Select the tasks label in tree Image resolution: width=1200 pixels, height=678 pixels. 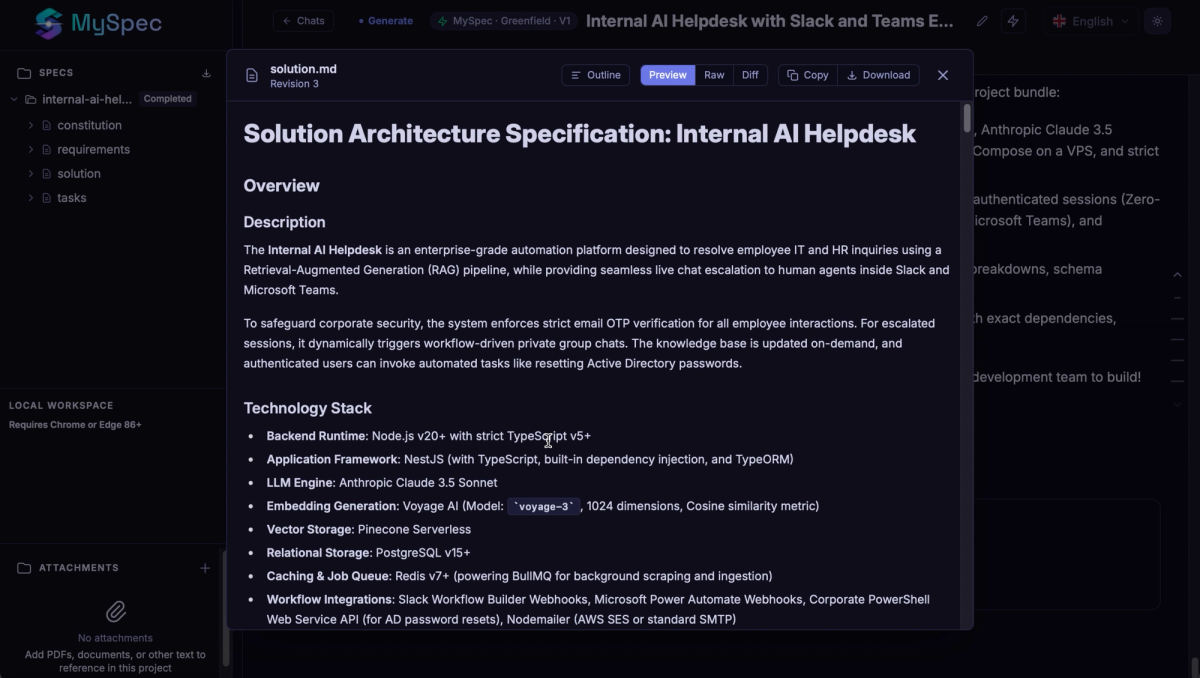[x=72, y=198]
